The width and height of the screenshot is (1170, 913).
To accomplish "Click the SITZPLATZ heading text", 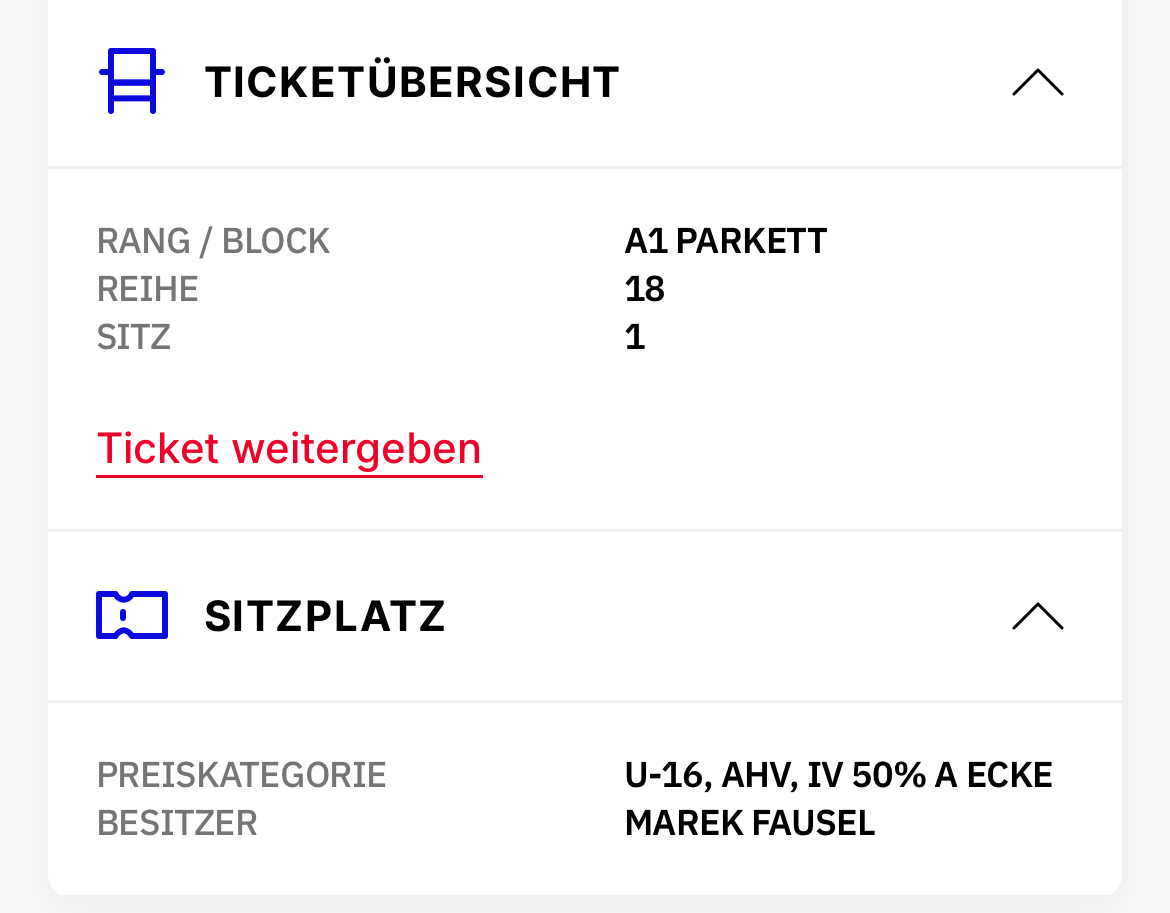I will tap(325, 616).
